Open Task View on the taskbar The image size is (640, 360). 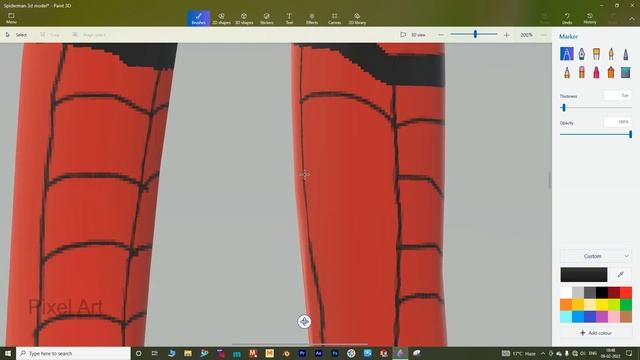(x=155, y=353)
